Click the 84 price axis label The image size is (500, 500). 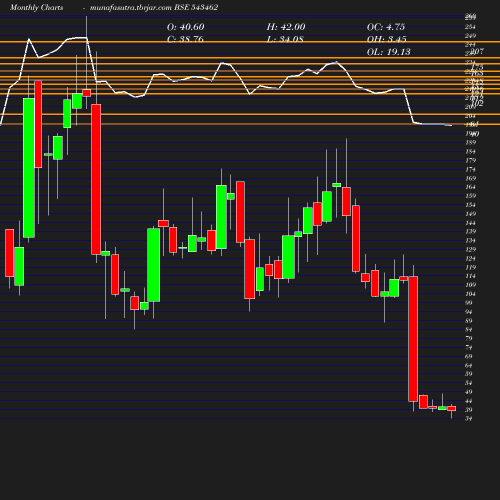click(469, 330)
